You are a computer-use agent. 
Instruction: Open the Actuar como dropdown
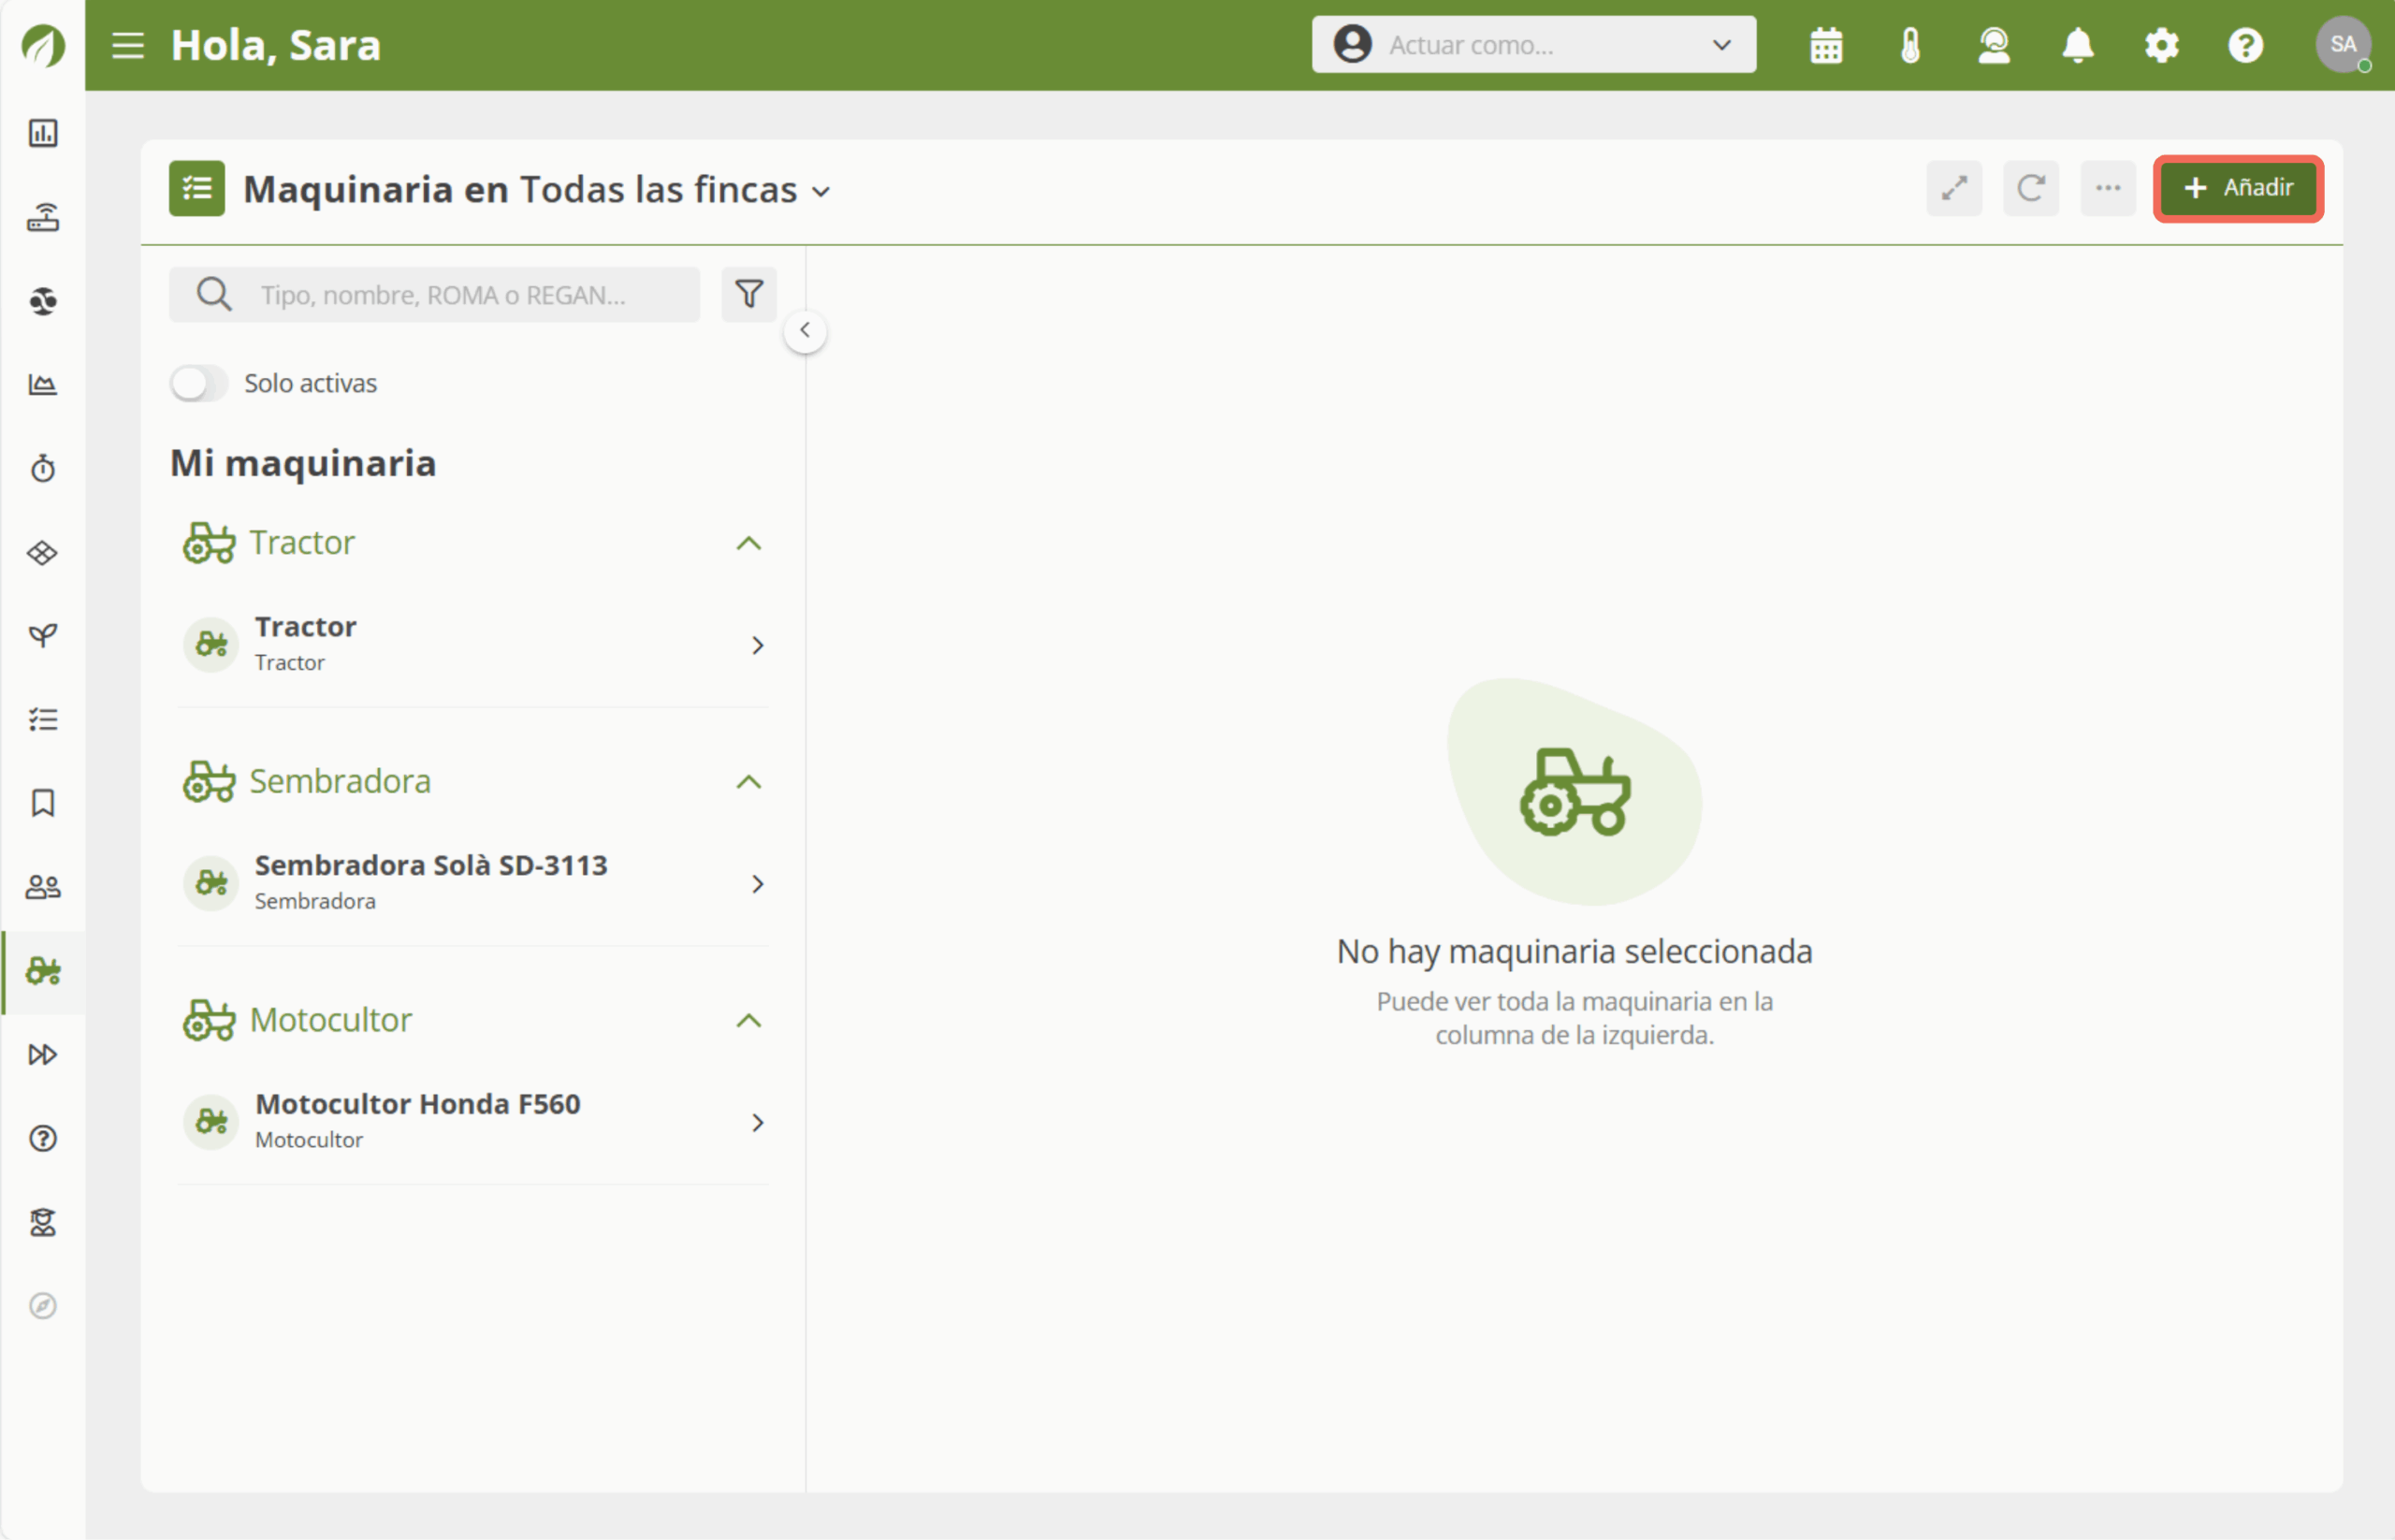click(1533, 45)
